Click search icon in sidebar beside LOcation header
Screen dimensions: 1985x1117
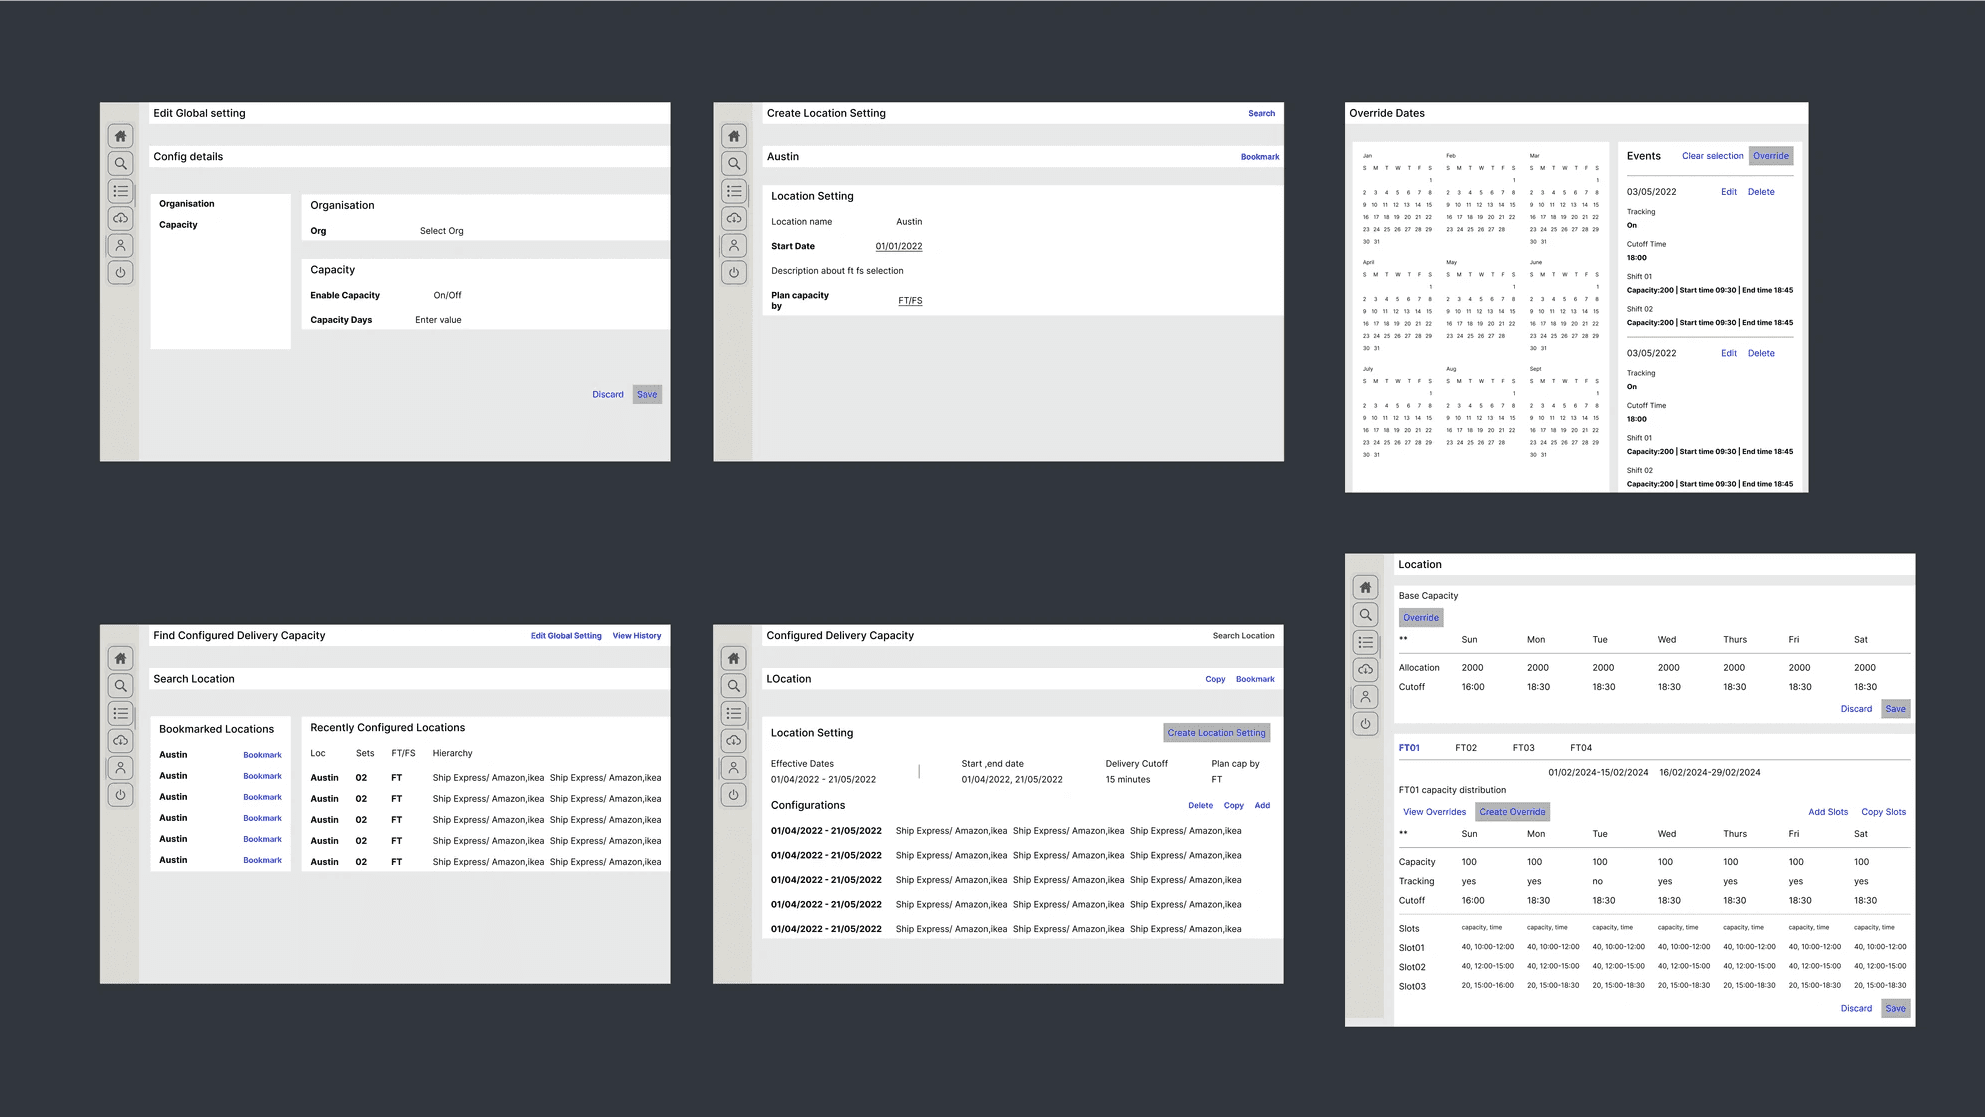tap(734, 686)
